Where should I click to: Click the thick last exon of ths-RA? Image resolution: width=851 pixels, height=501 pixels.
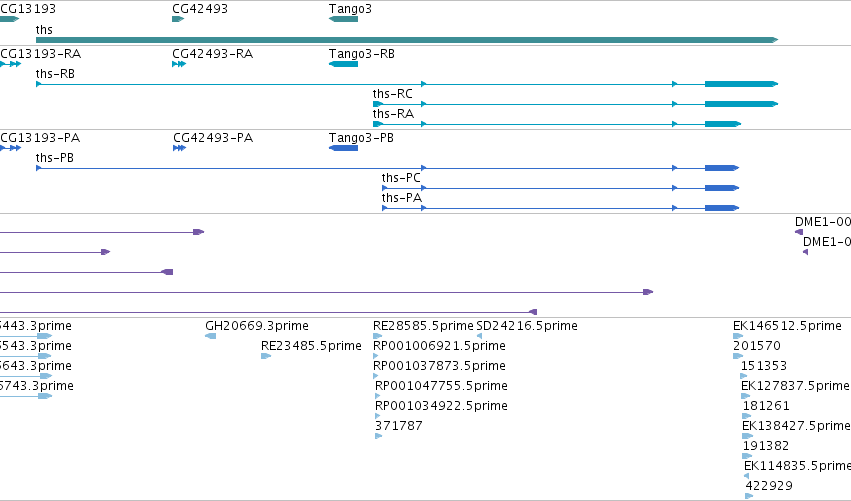pyautogui.click(x=723, y=124)
